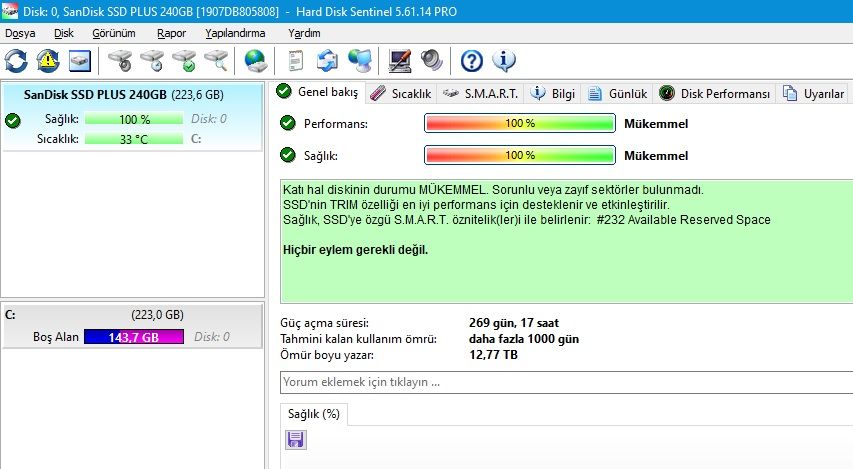Click the grey speaker sound icon
The image size is (853, 469).
click(432, 60)
